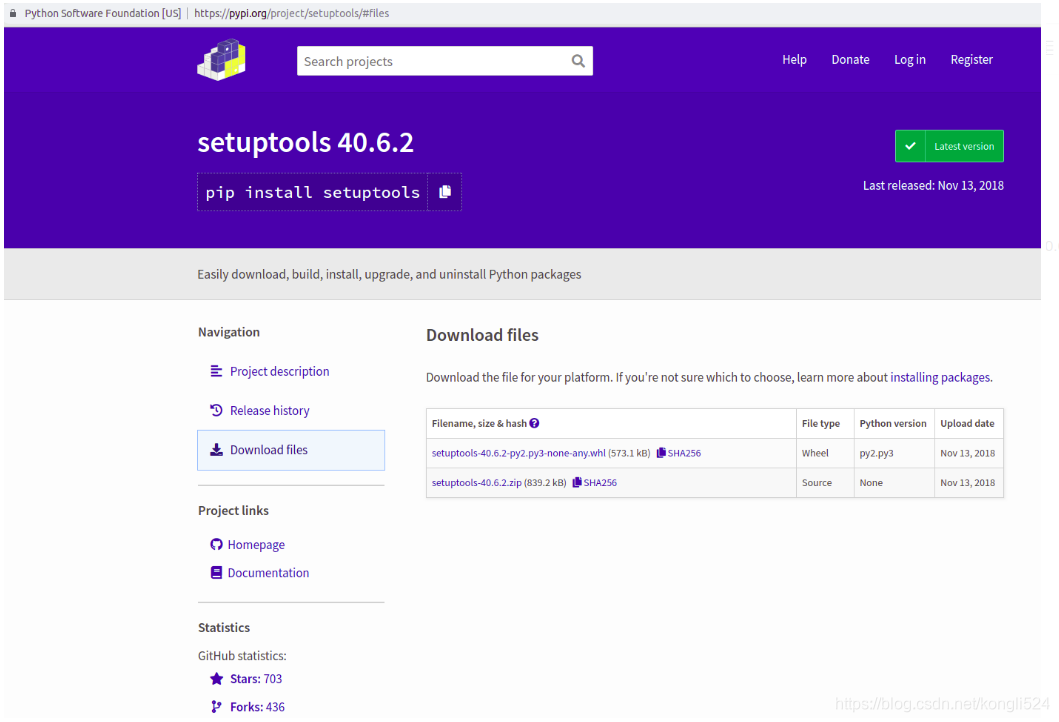Copy the pip install command to clipboard
1059x722 pixels.
click(x=444, y=192)
